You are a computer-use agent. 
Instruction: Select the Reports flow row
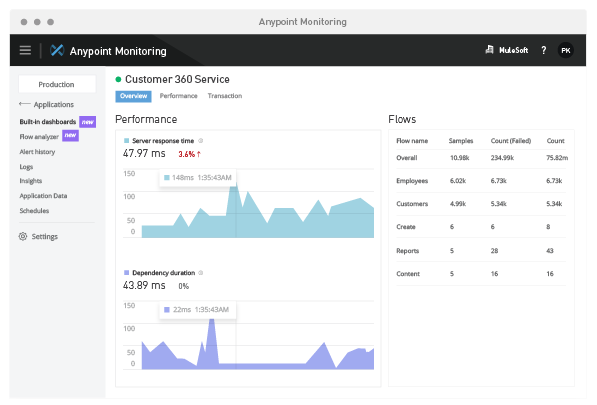481,251
